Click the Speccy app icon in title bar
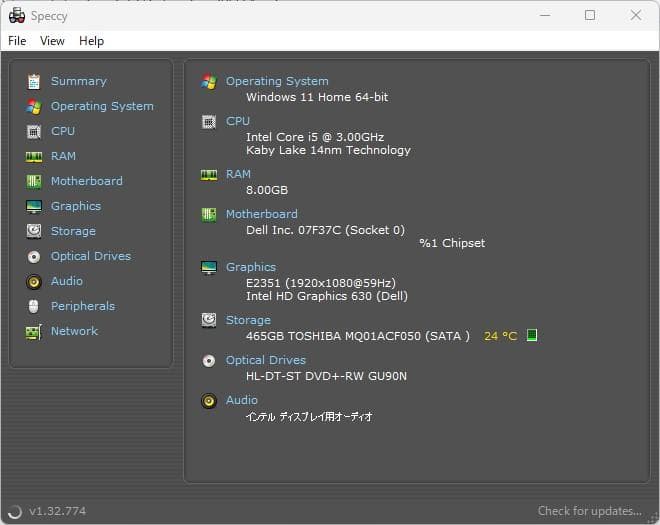The width and height of the screenshot is (660, 525). click(x=17, y=16)
